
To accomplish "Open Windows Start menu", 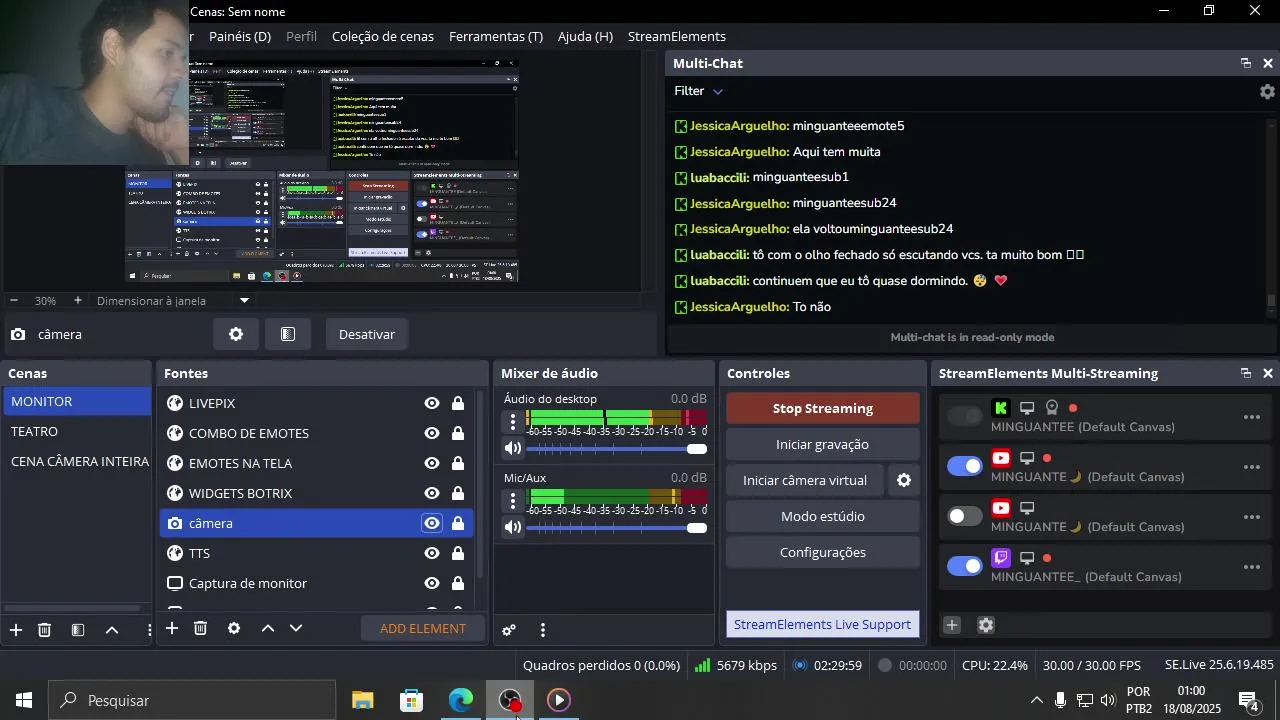I will tap(24, 700).
